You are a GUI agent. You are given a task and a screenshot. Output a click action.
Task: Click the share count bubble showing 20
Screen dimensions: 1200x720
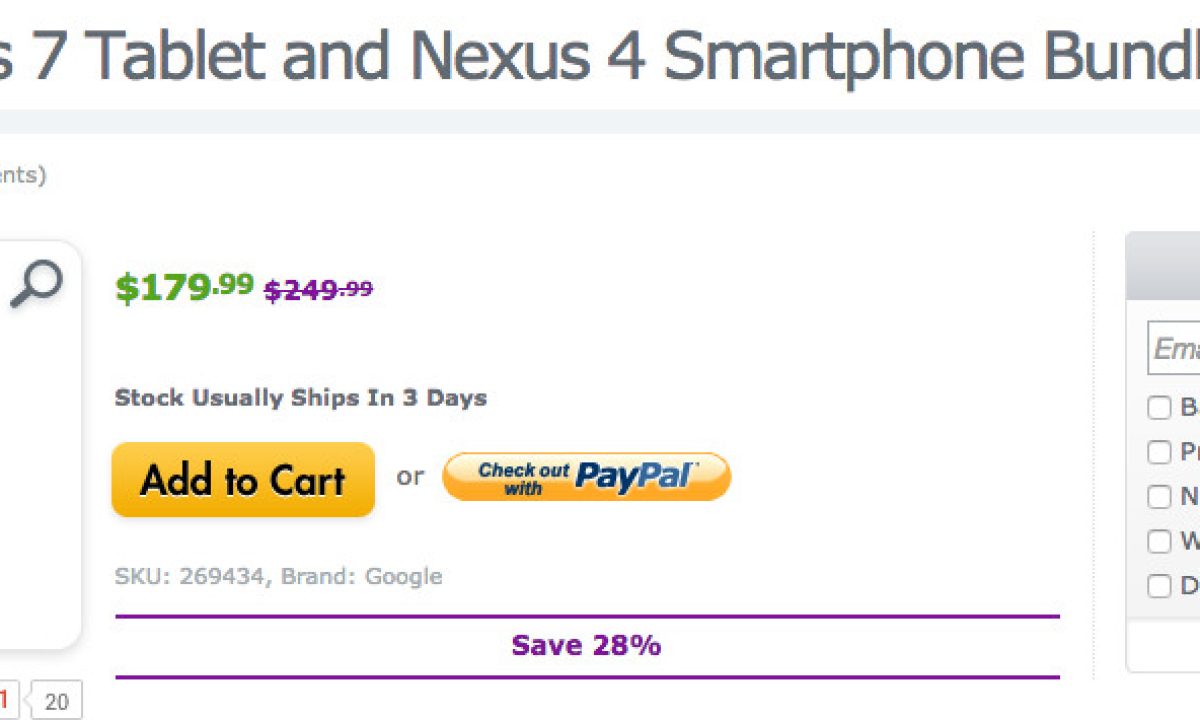tap(56, 702)
